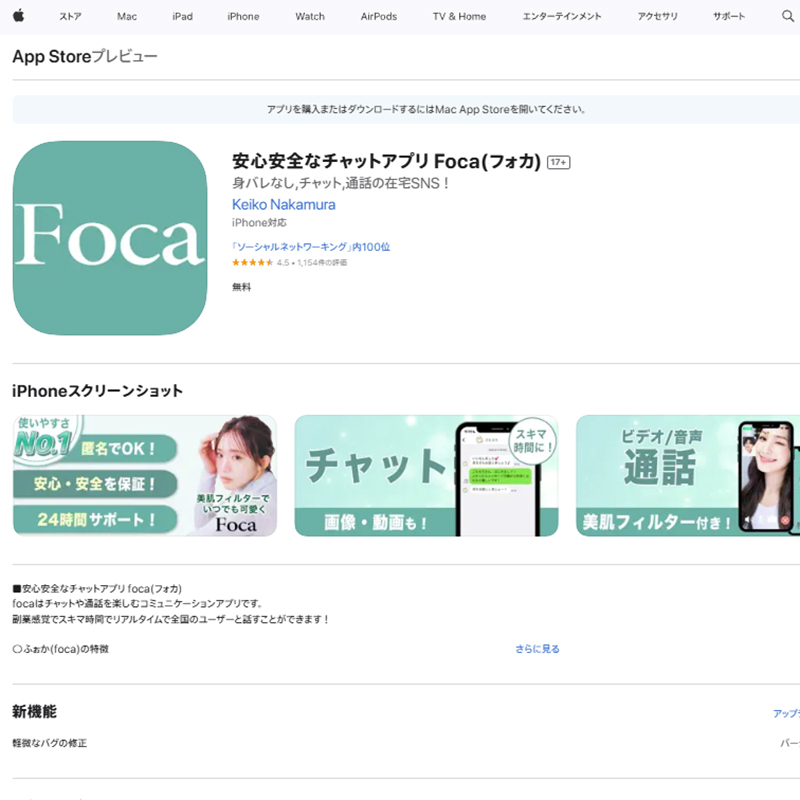The height and width of the screenshot is (800, 800).
Task: Click the ○ふぉか(foca)の特徴 line
Action: pyautogui.click(x=60, y=649)
